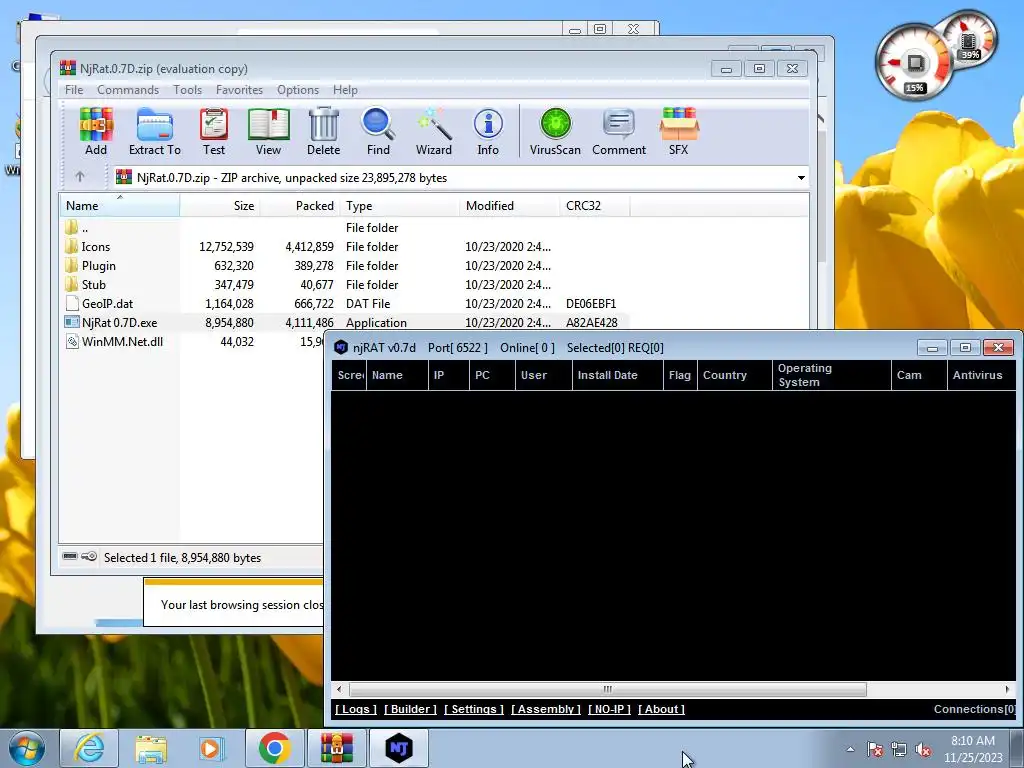Sort by Type column header
The image size is (1024, 768).
pyautogui.click(x=400, y=205)
